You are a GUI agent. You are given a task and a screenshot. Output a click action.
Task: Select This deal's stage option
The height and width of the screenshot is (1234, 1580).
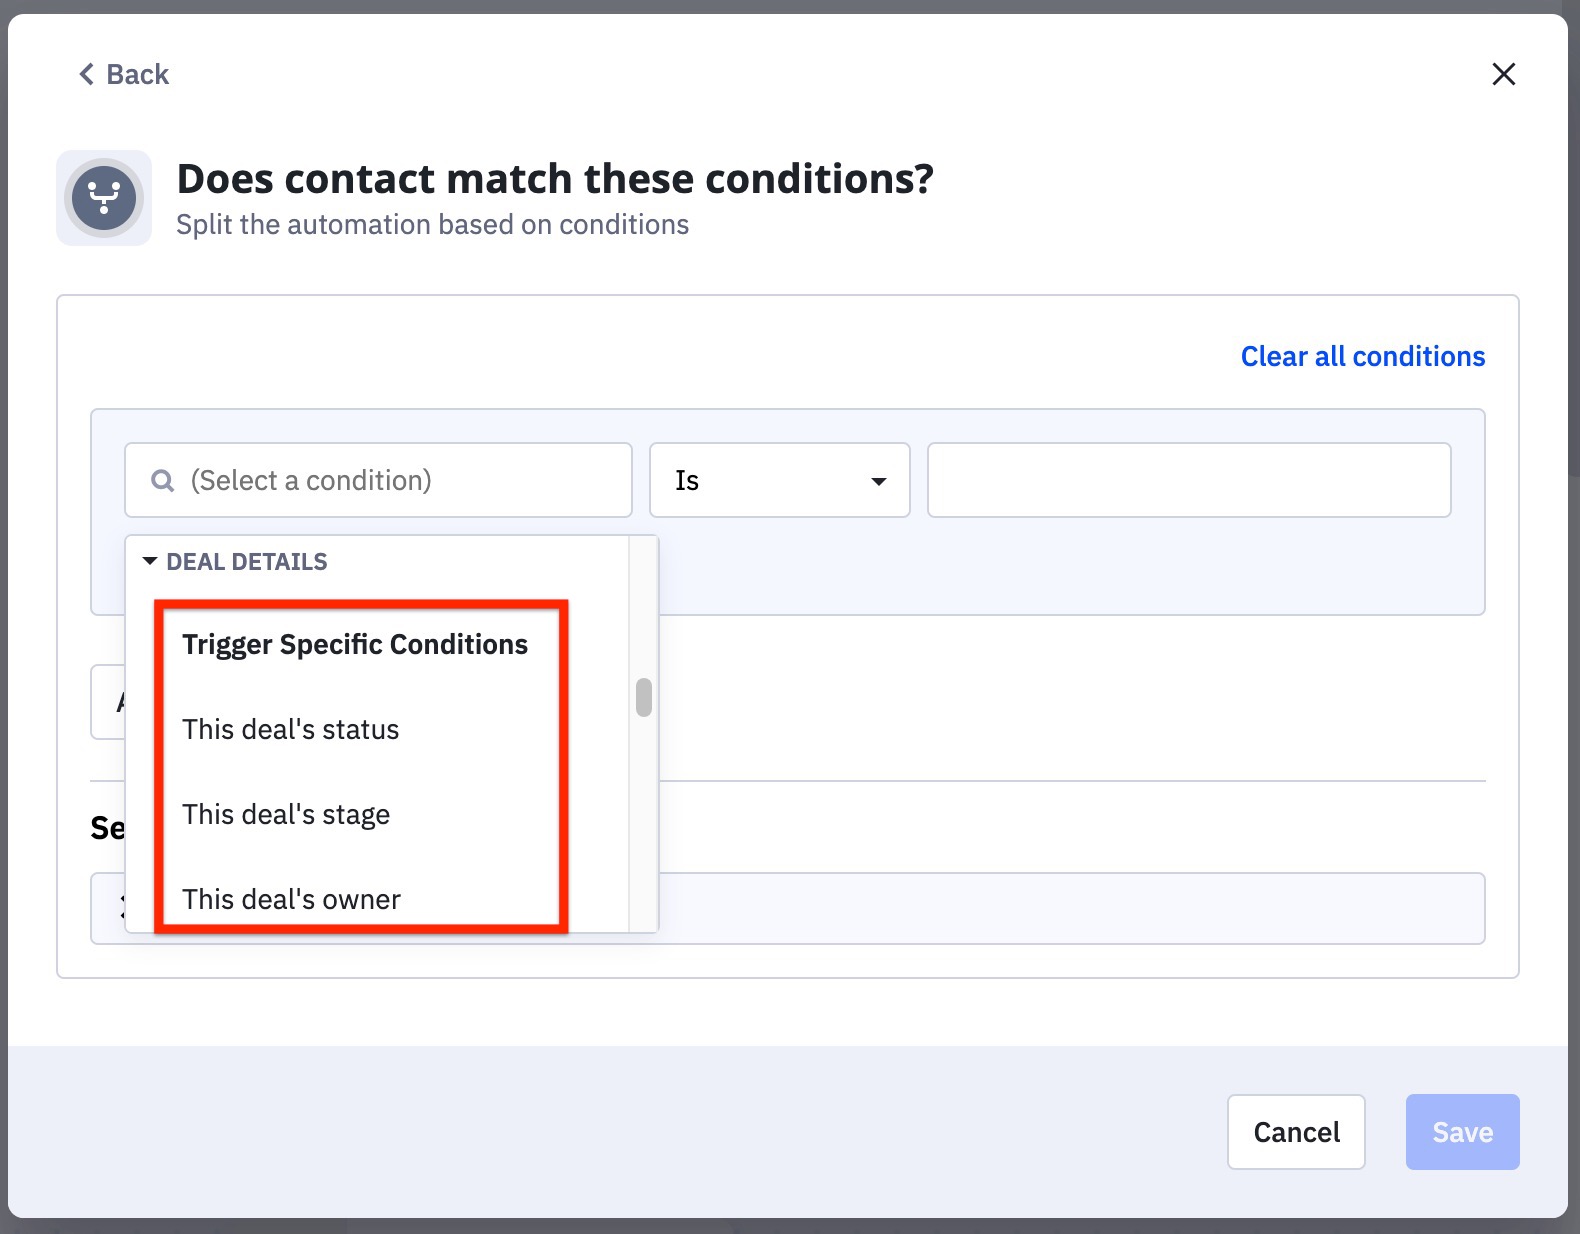[x=286, y=815]
